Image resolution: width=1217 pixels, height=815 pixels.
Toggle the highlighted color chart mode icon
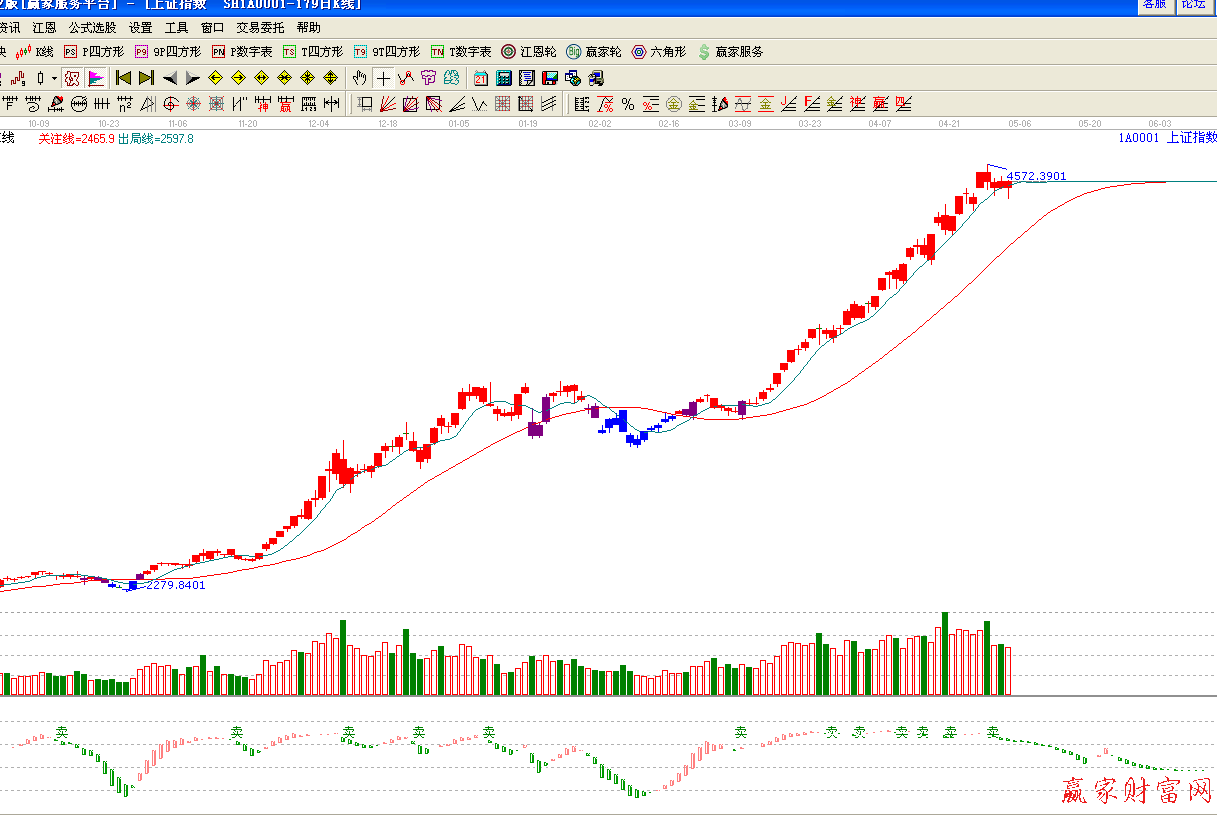96,78
